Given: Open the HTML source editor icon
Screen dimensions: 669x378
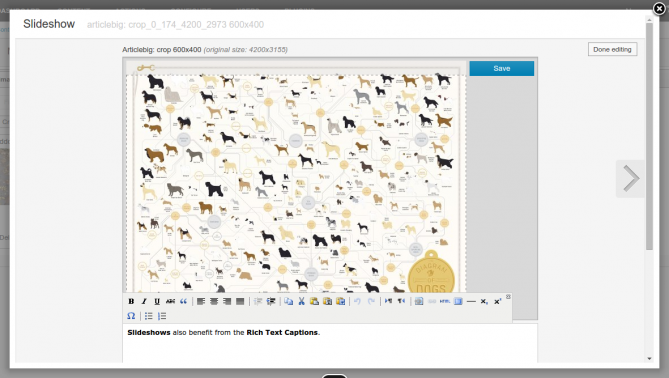Looking at the screenshot, I should pos(445,301).
